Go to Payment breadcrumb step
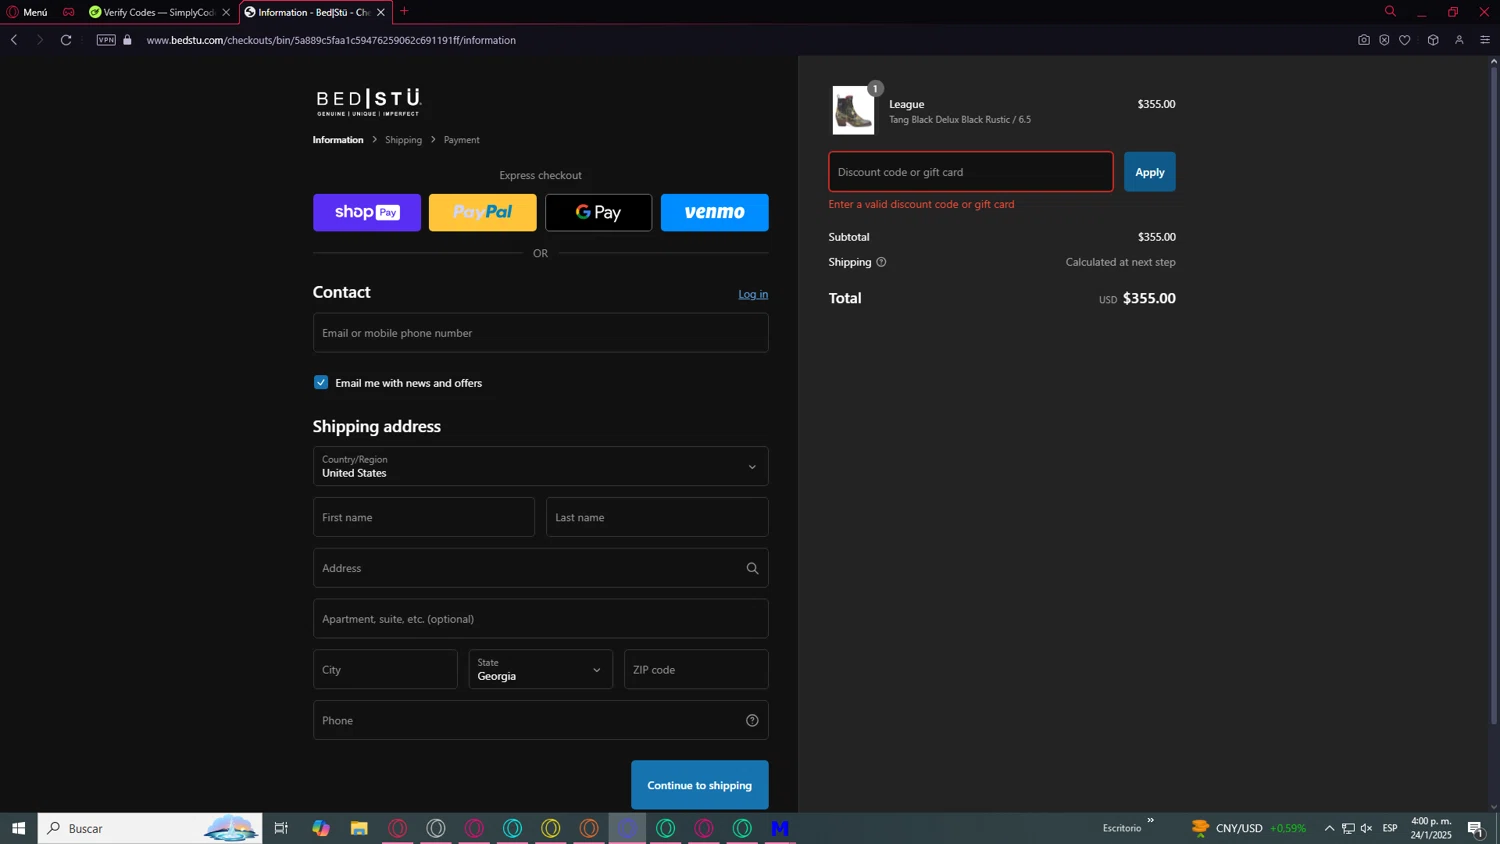Image resolution: width=1500 pixels, height=844 pixels. pyautogui.click(x=461, y=140)
